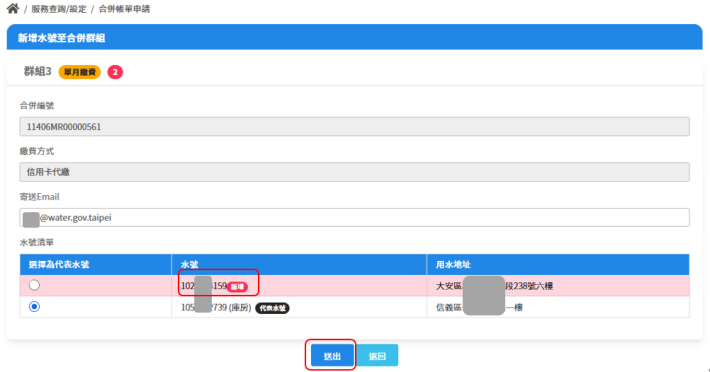Click the 繳費方式 信用卡代繳 field
The width and height of the screenshot is (710, 372).
[x=355, y=172]
